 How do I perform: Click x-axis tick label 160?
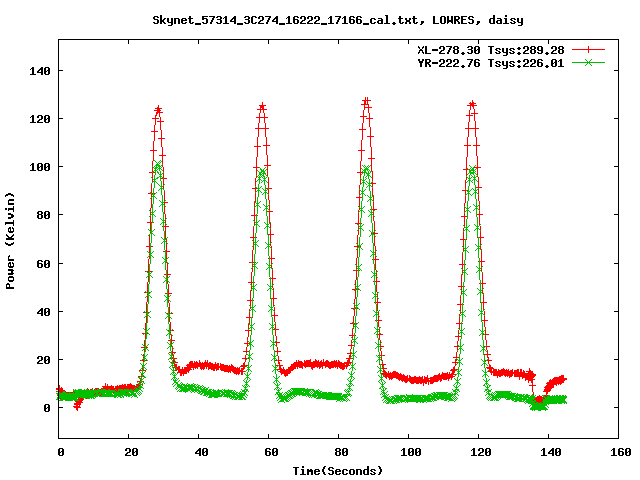click(621, 452)
